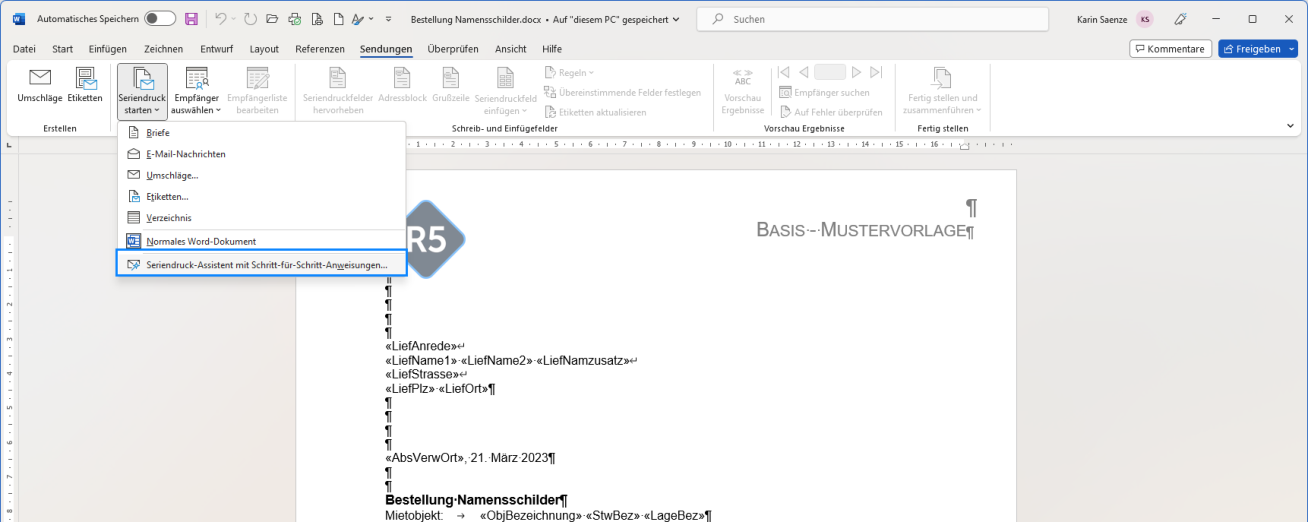The image size is (1308, 522).
Task: Click the quick print printer icon
Action: tap(294, 19)
